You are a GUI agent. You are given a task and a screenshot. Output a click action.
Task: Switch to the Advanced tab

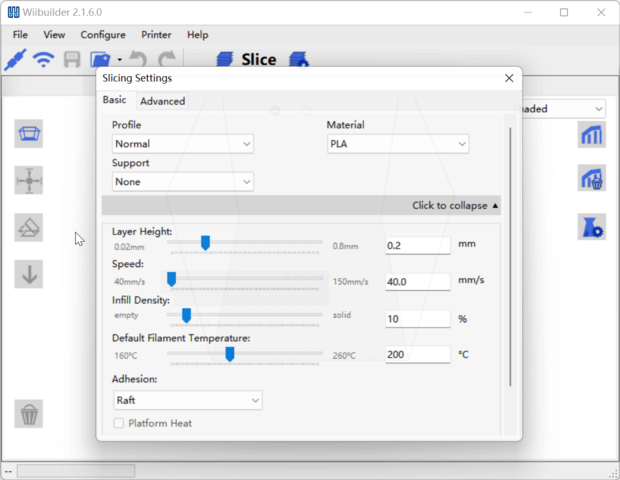pos(162,101)
